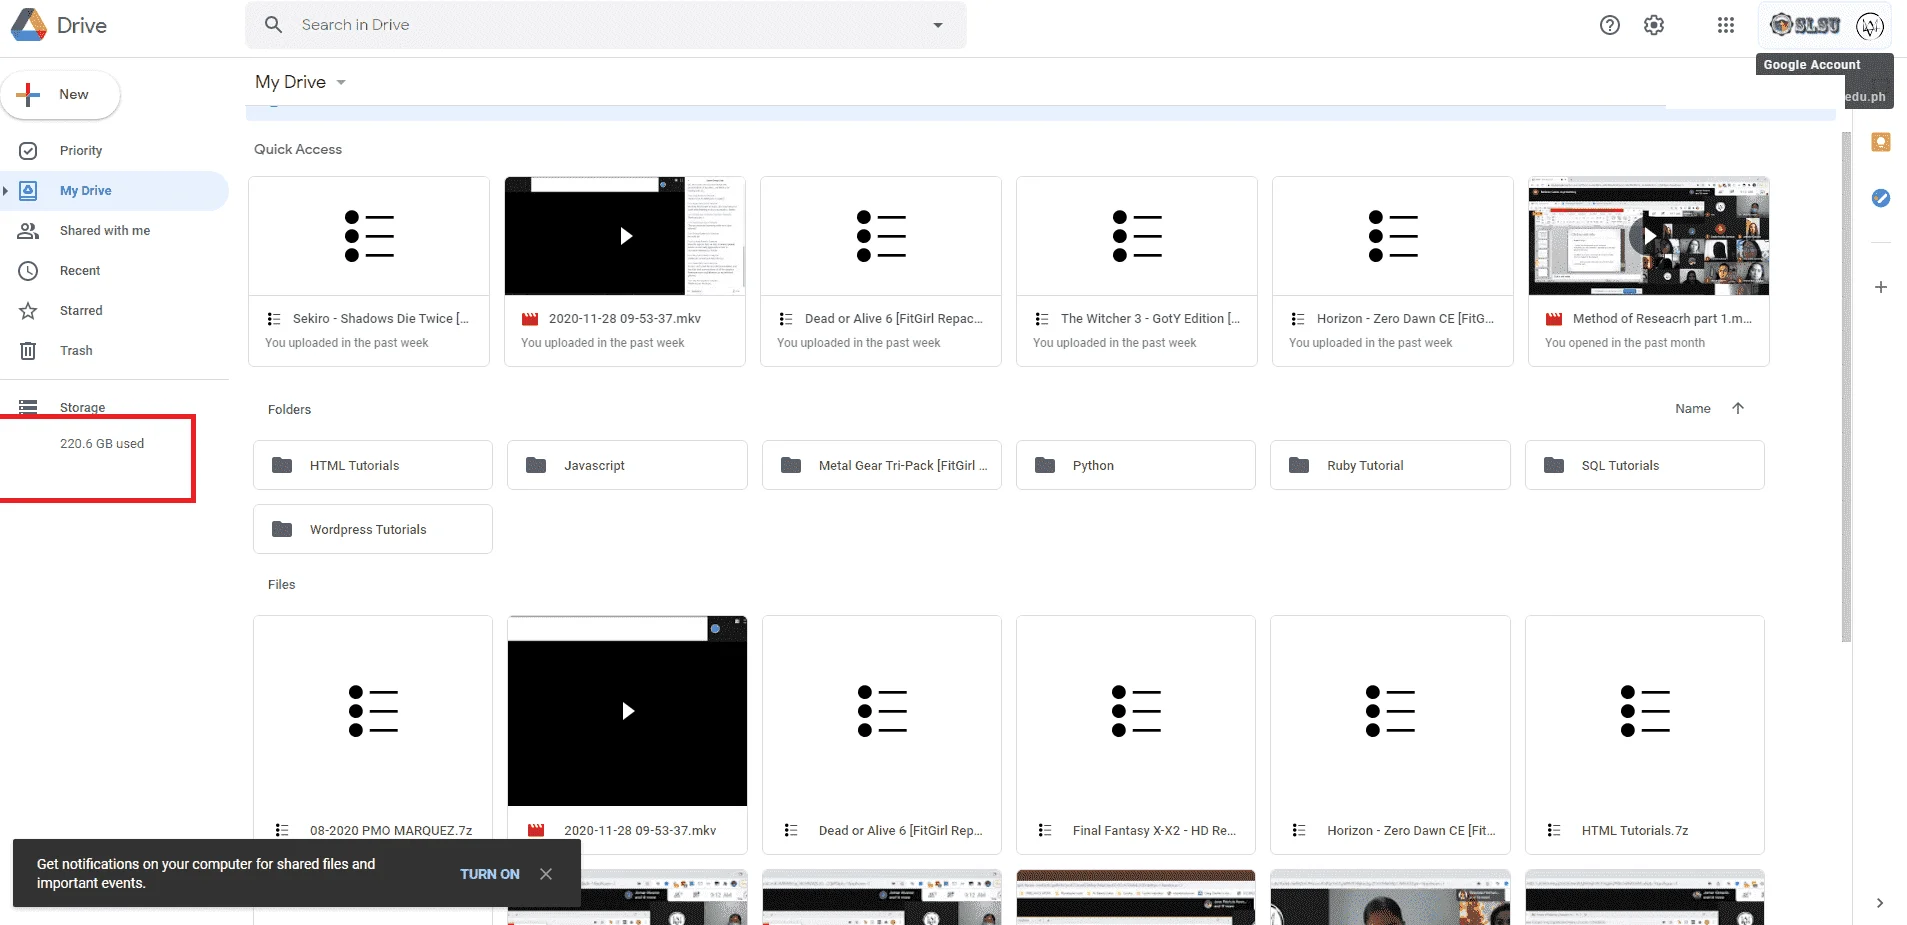Click the plus Get add-ons icon
The width and height of the screenshot is (1907, 925).
[x=1880, y=287]
